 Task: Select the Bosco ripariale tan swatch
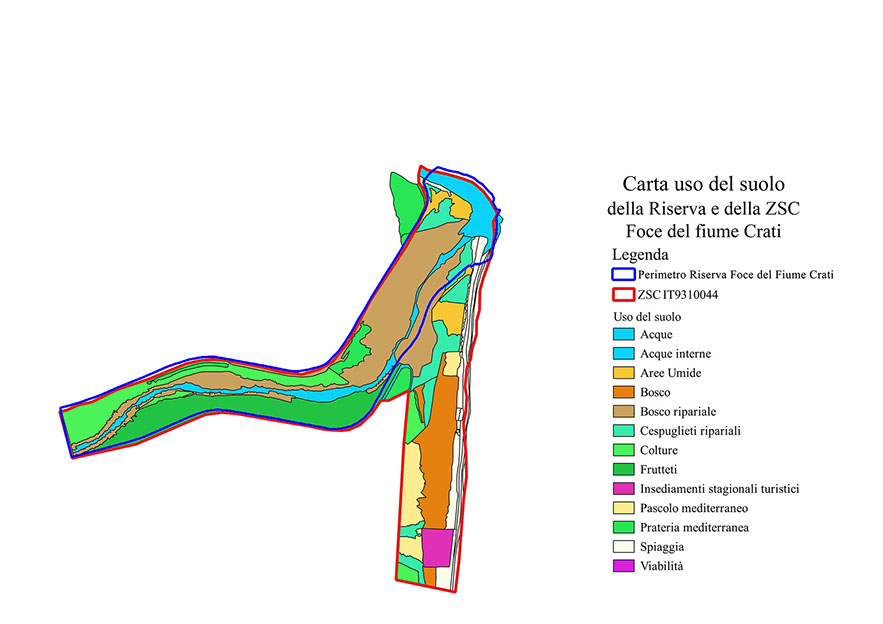point(623,411)
